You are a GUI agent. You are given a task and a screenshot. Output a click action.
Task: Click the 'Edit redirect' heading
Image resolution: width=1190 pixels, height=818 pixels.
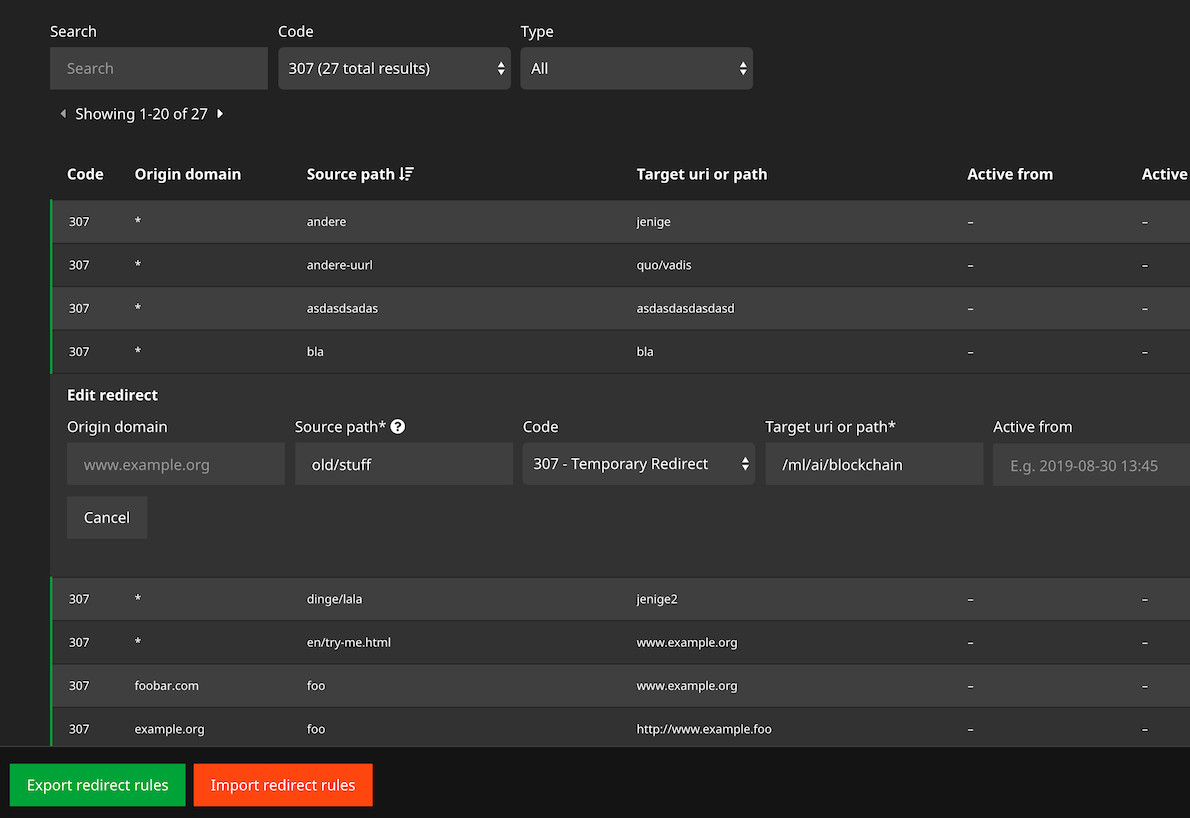[112, 395]
